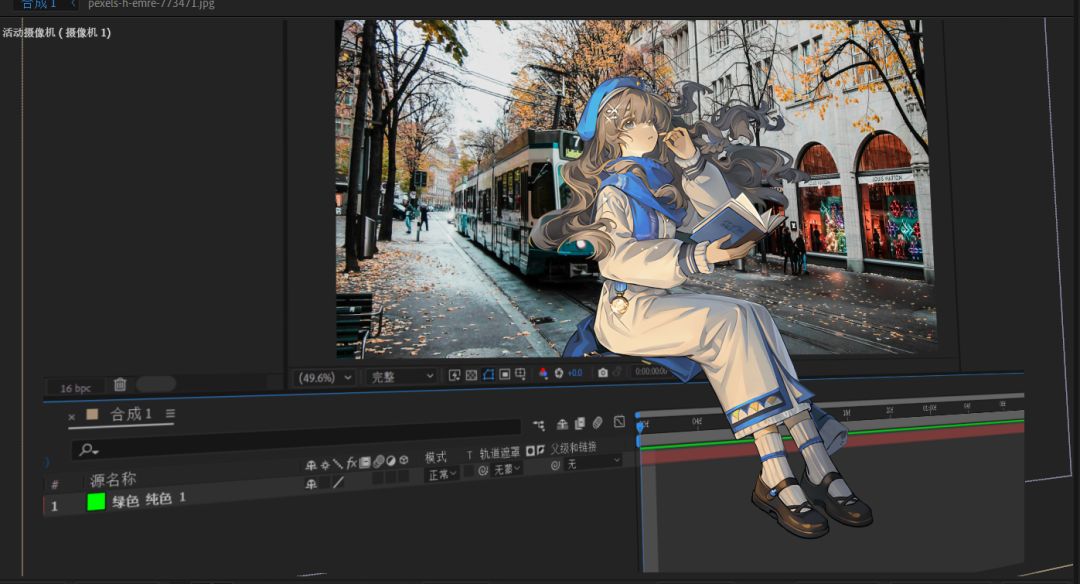Click the green label swatch of layer 1
1080x584 pixels.
click(x=96, y=502)
